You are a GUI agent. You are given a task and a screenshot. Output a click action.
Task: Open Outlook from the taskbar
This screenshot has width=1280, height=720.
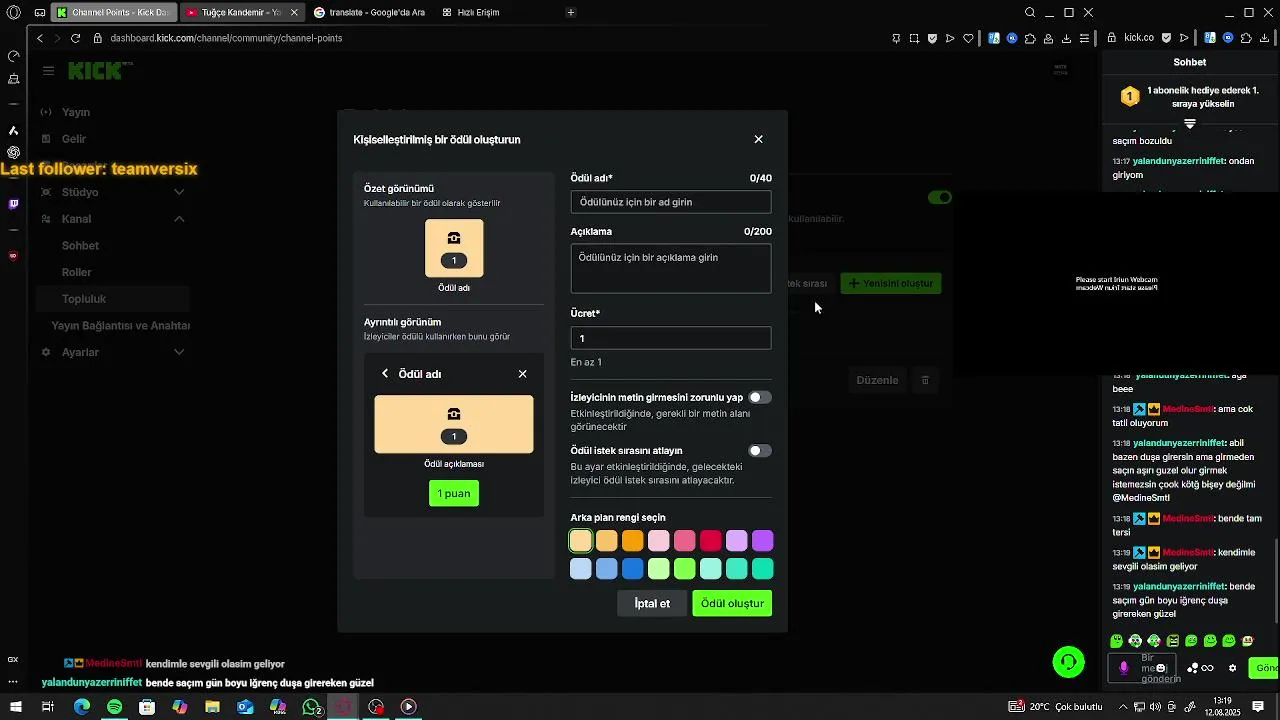point(245,707)
